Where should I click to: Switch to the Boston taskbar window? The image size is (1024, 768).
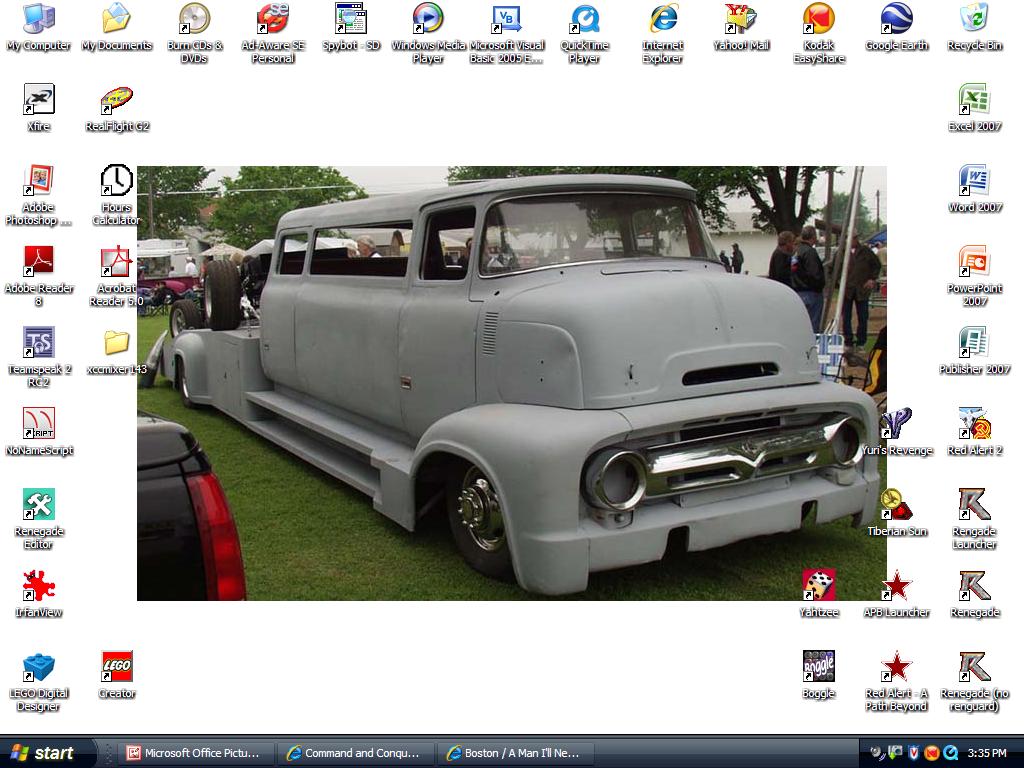pyautogui.click(x=515, y=753)
